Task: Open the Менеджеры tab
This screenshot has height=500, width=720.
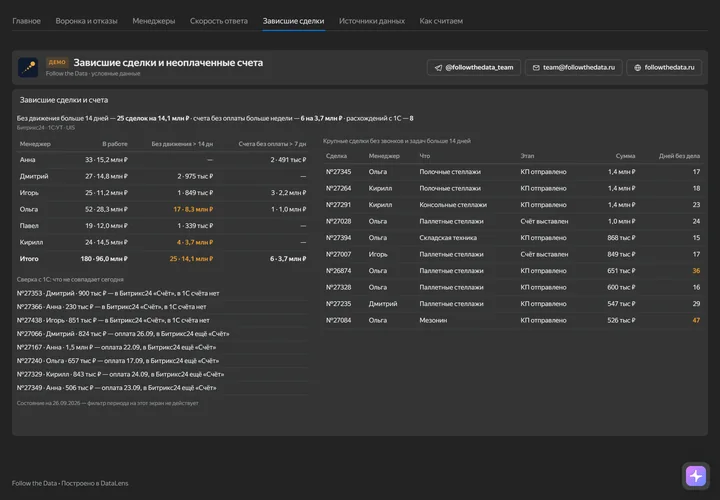Action: 153,21
